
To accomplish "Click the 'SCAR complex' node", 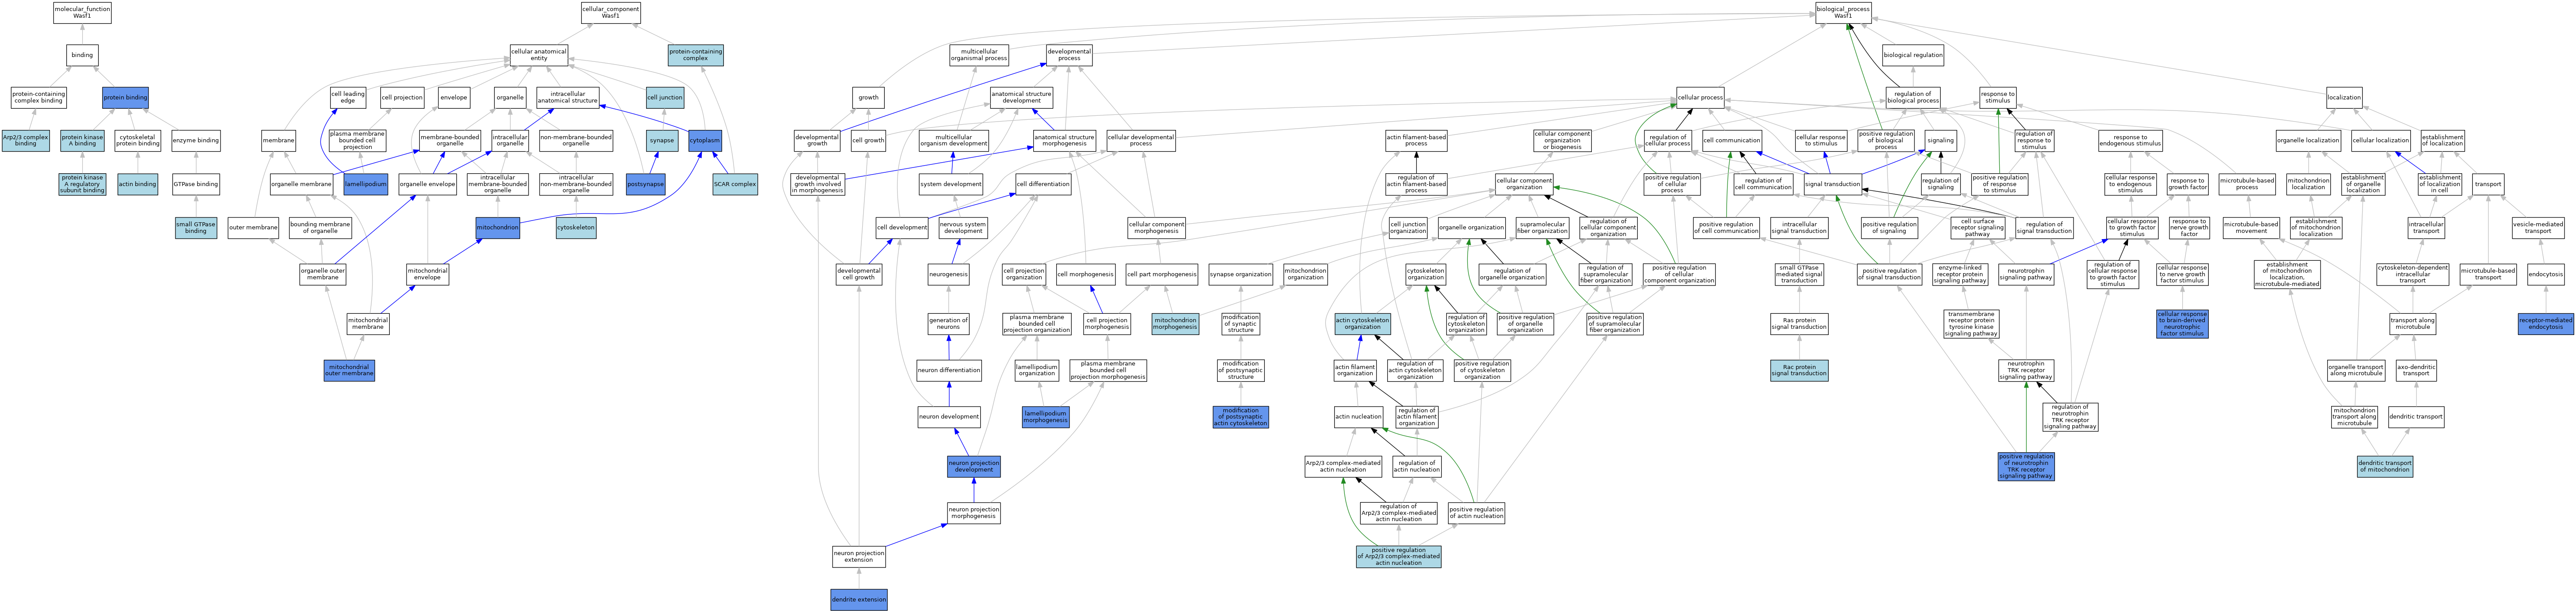I will pos(735,184).
